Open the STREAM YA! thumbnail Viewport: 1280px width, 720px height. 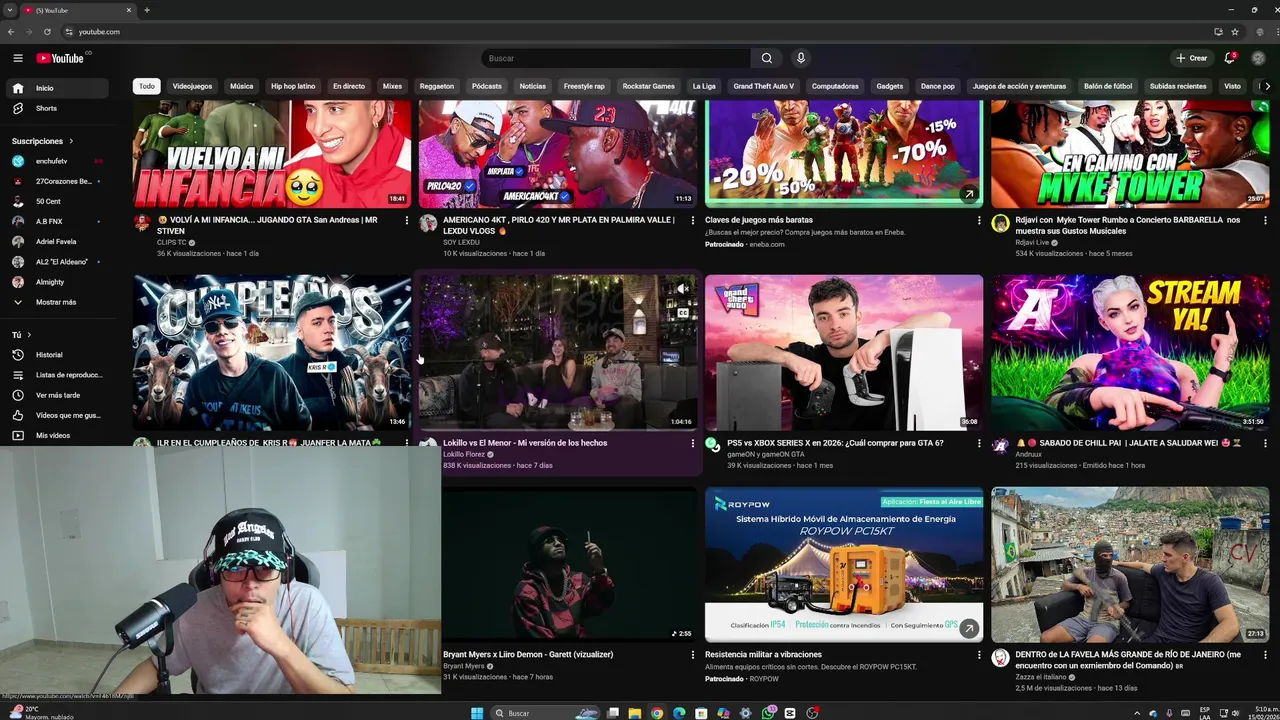point(1129,353)
